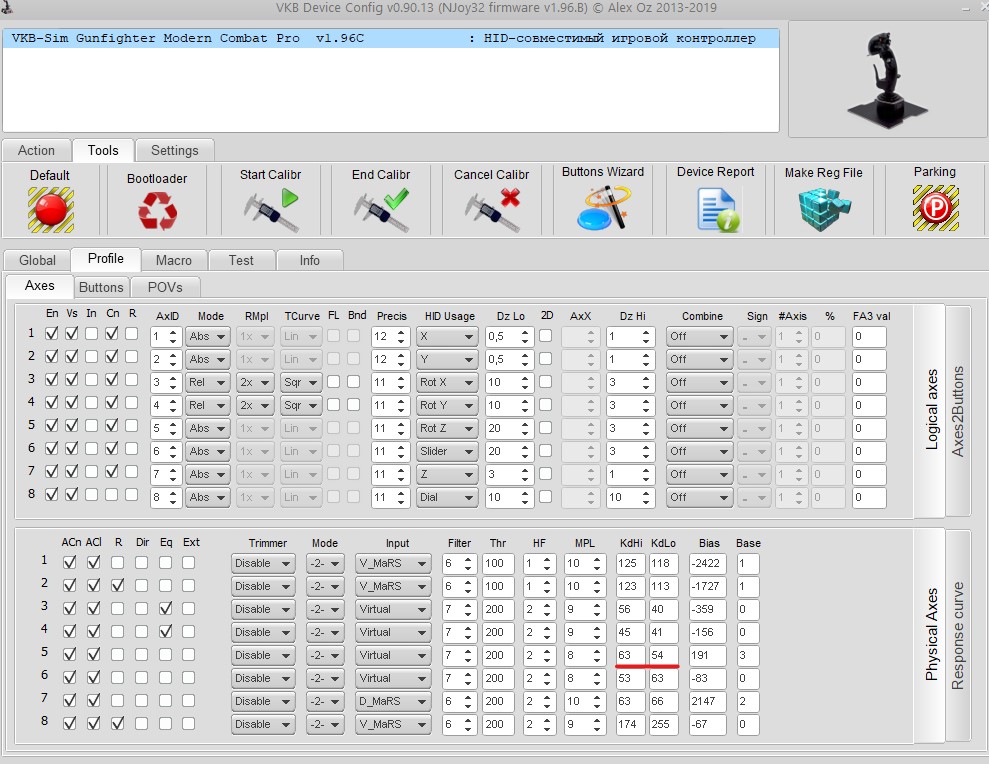This screenshot has height=764, width=989.
Task: Generate a Device Report
Action: coord(718,211)
